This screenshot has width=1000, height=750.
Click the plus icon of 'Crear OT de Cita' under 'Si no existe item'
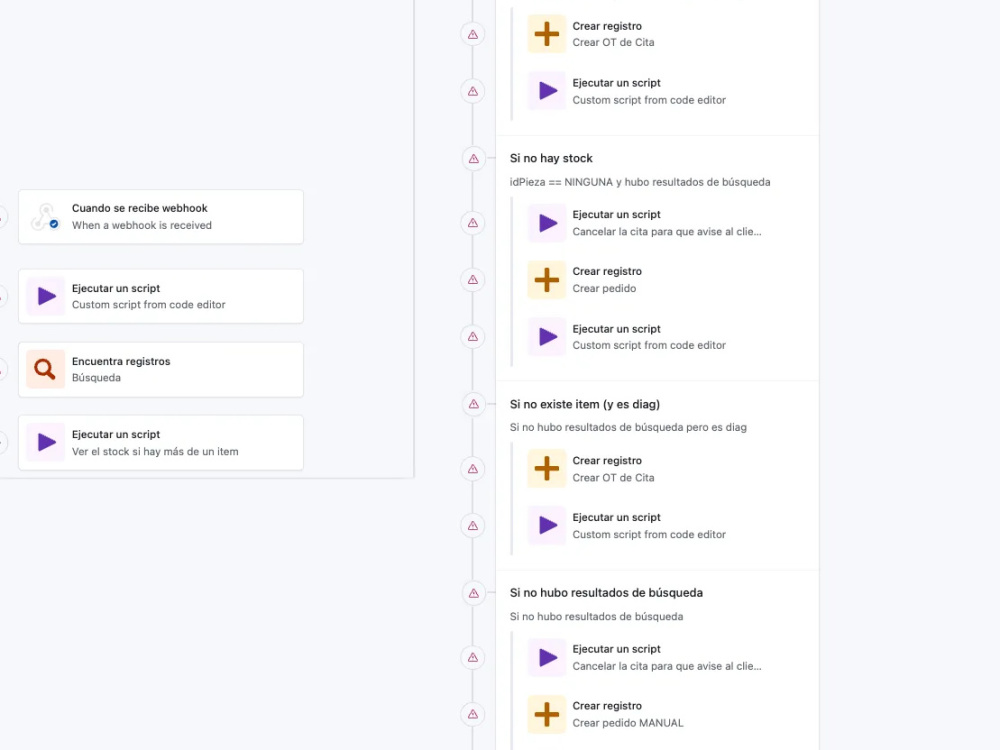point(547,469)
